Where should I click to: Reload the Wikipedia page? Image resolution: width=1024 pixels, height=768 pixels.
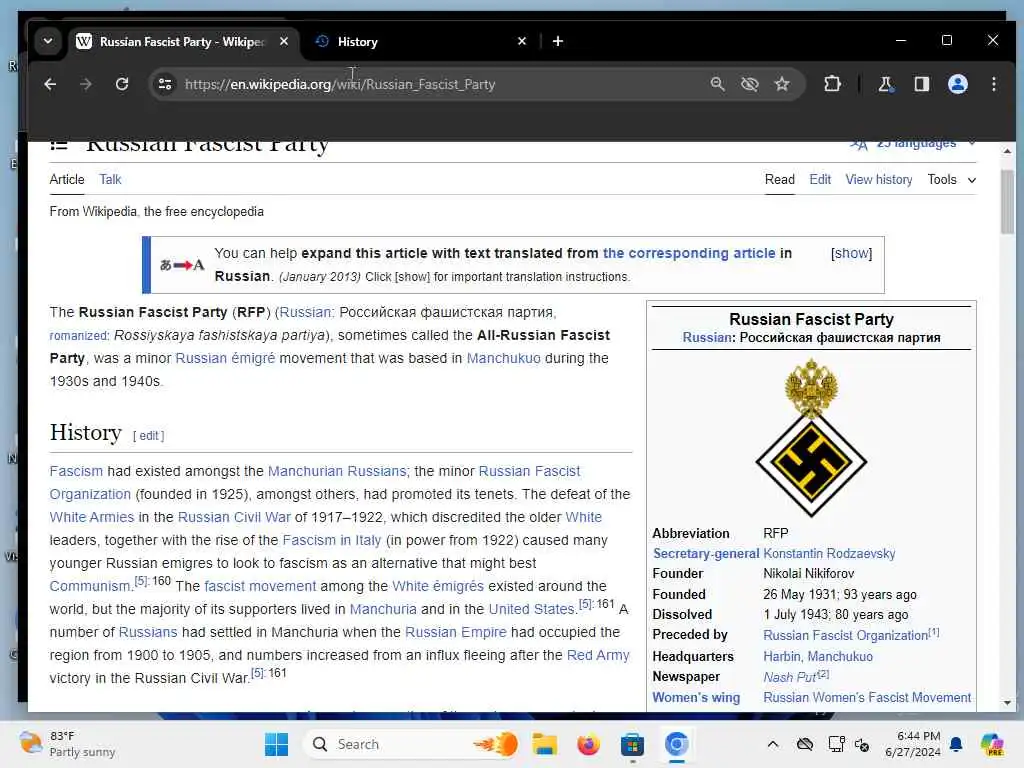coord(121,84)
